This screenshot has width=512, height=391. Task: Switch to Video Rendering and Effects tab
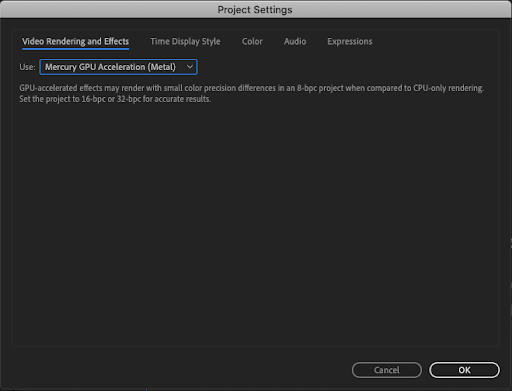click(x=75, y=41)
